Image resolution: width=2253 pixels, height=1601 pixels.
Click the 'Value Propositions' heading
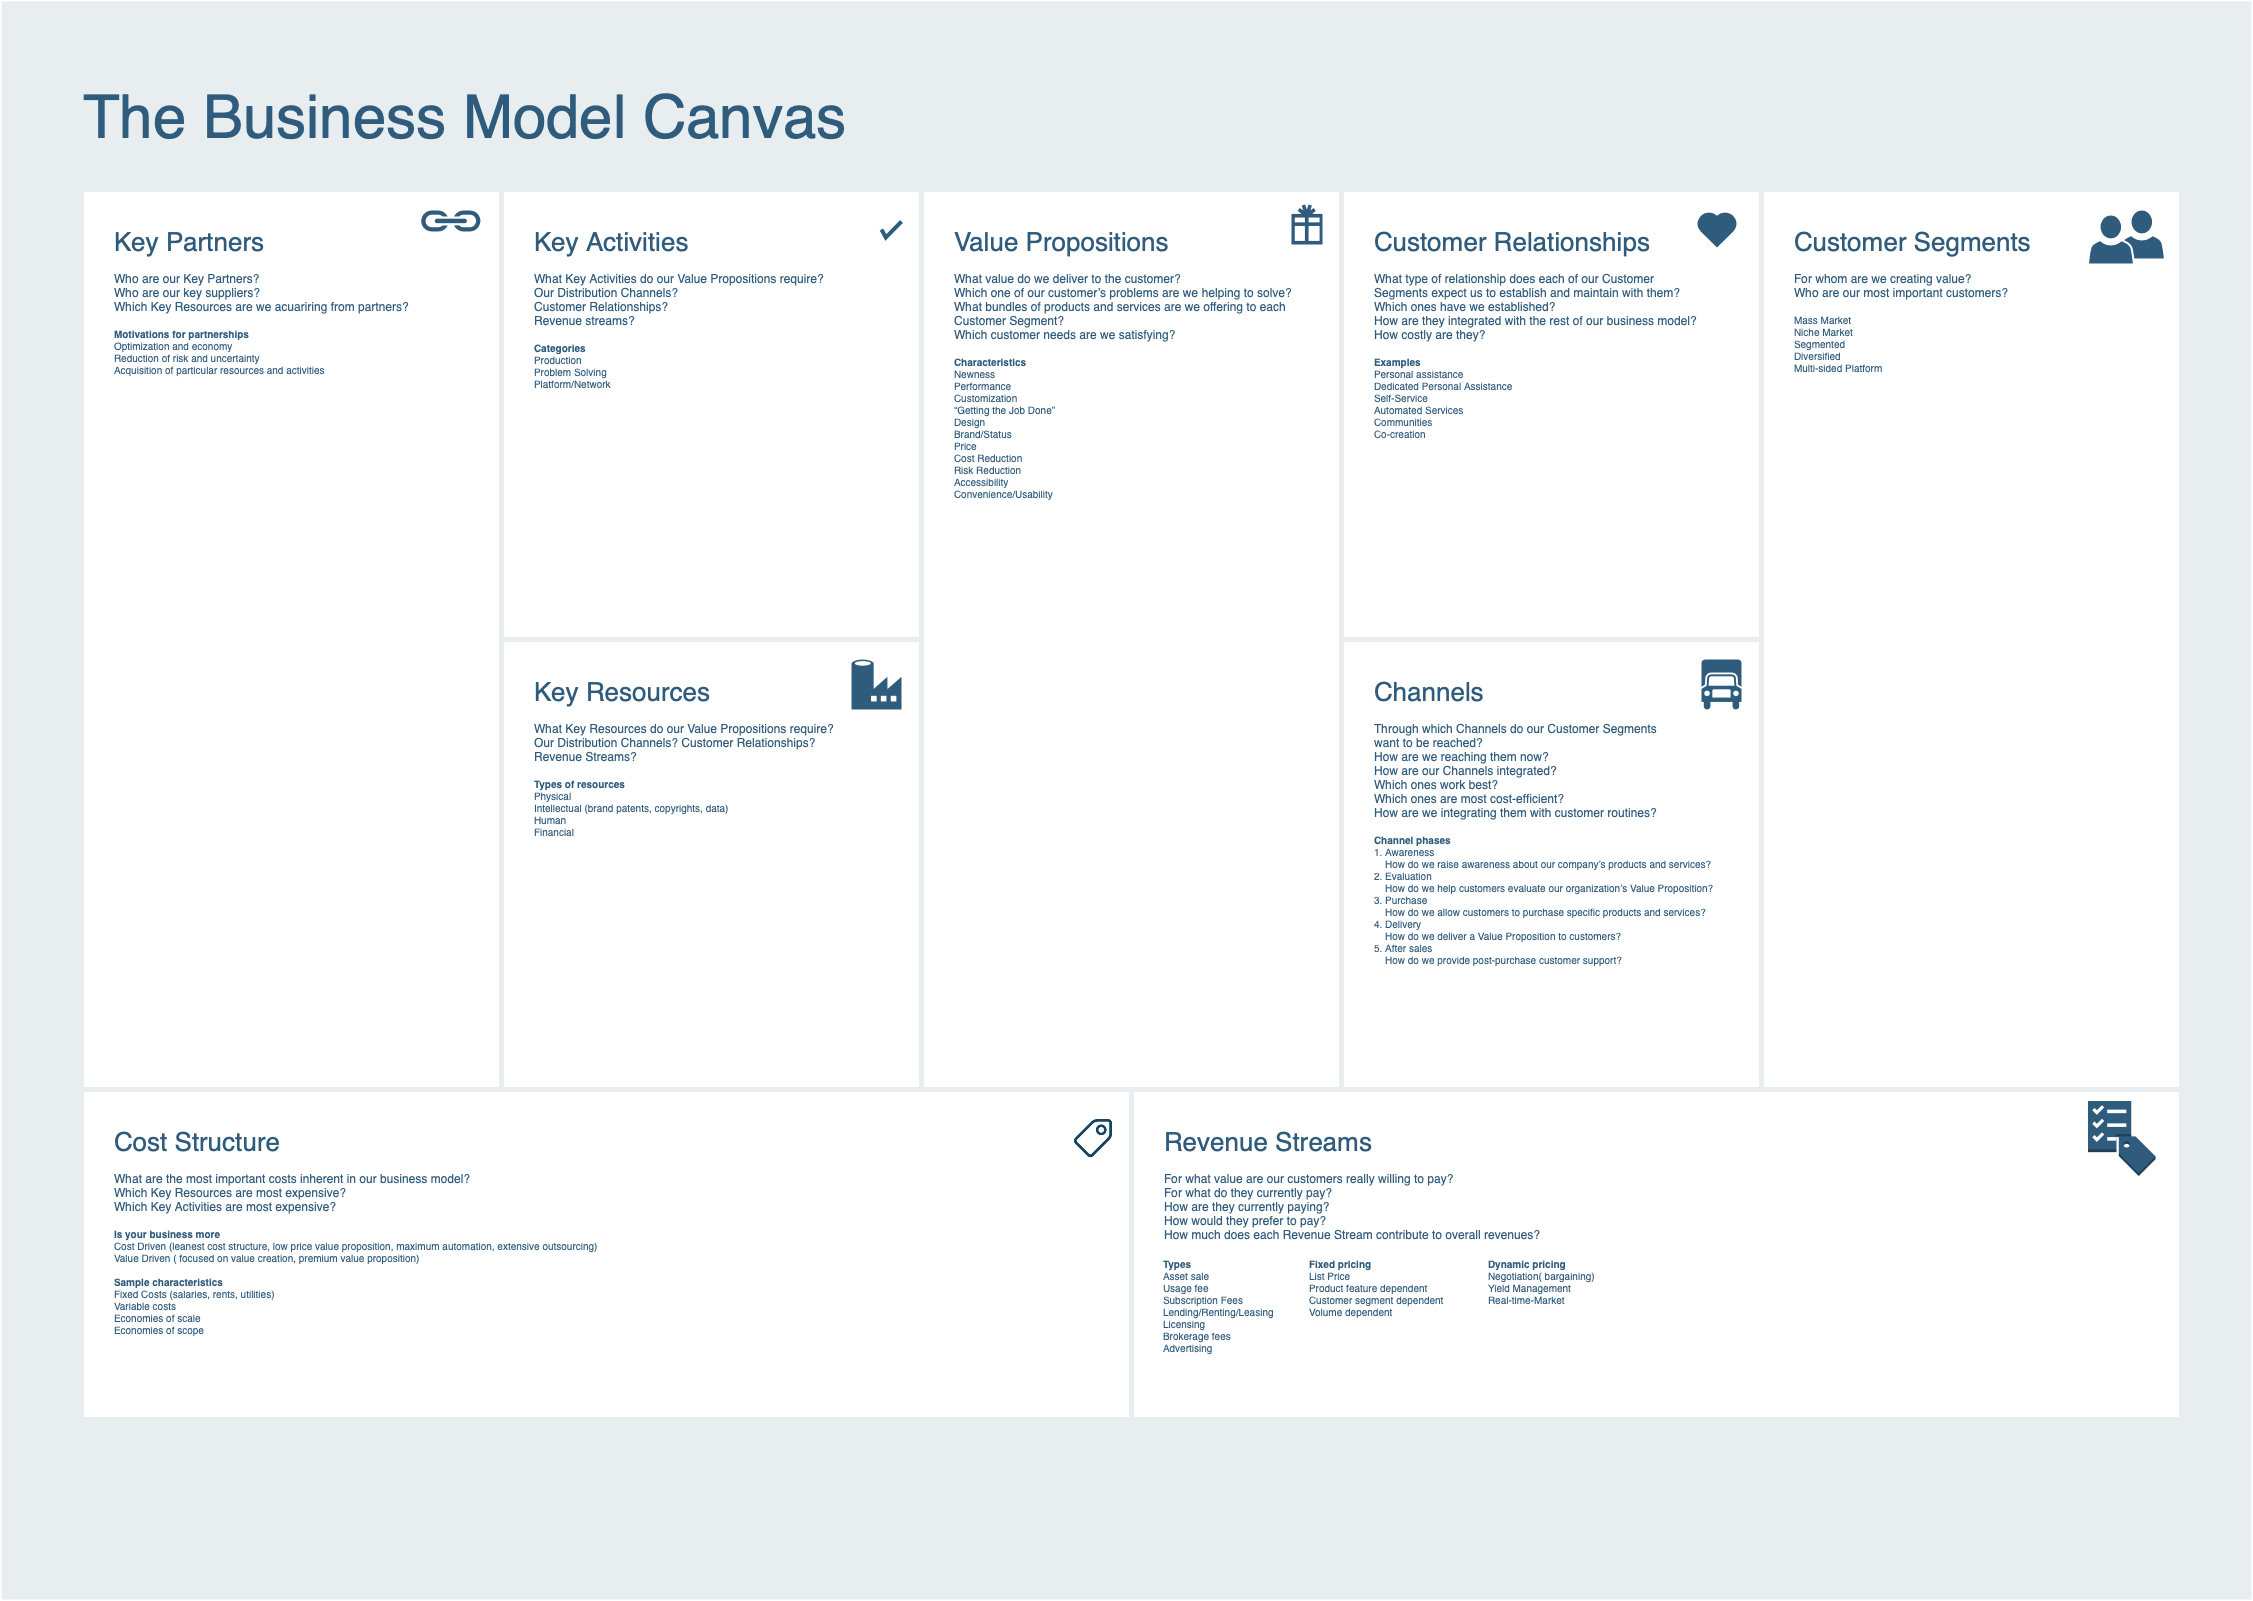[x=1061, y=242]
